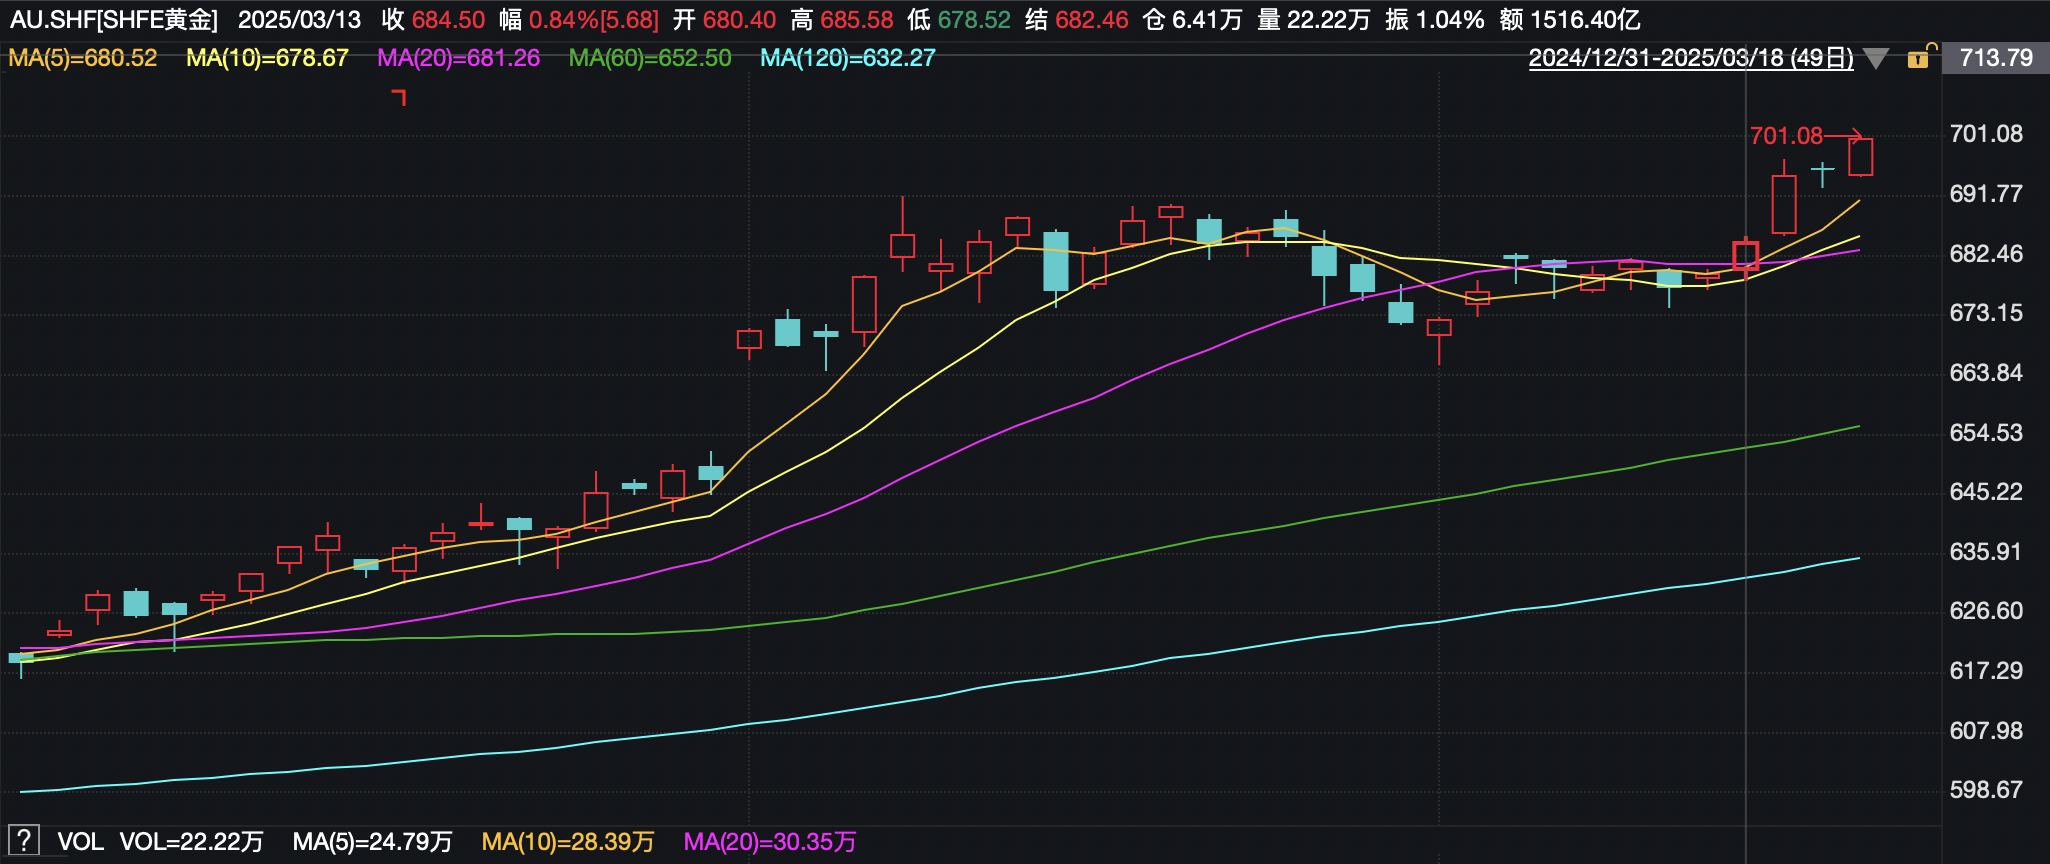The height and width of the screenshot is (864, 2050).
Task: Open the 2024/12/31-2025/03/18 date range link
Action: [1690, 58]
